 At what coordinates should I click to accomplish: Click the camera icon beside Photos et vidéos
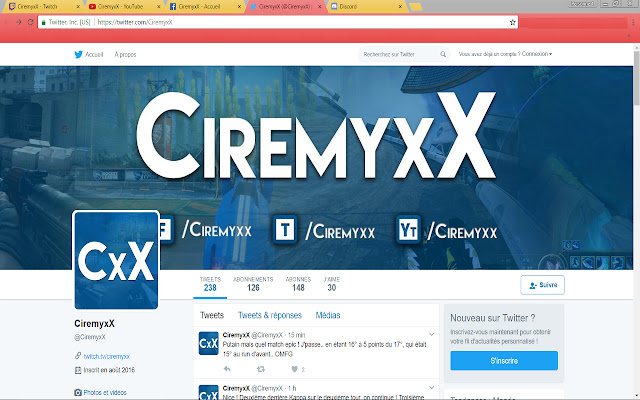(78, 392)
